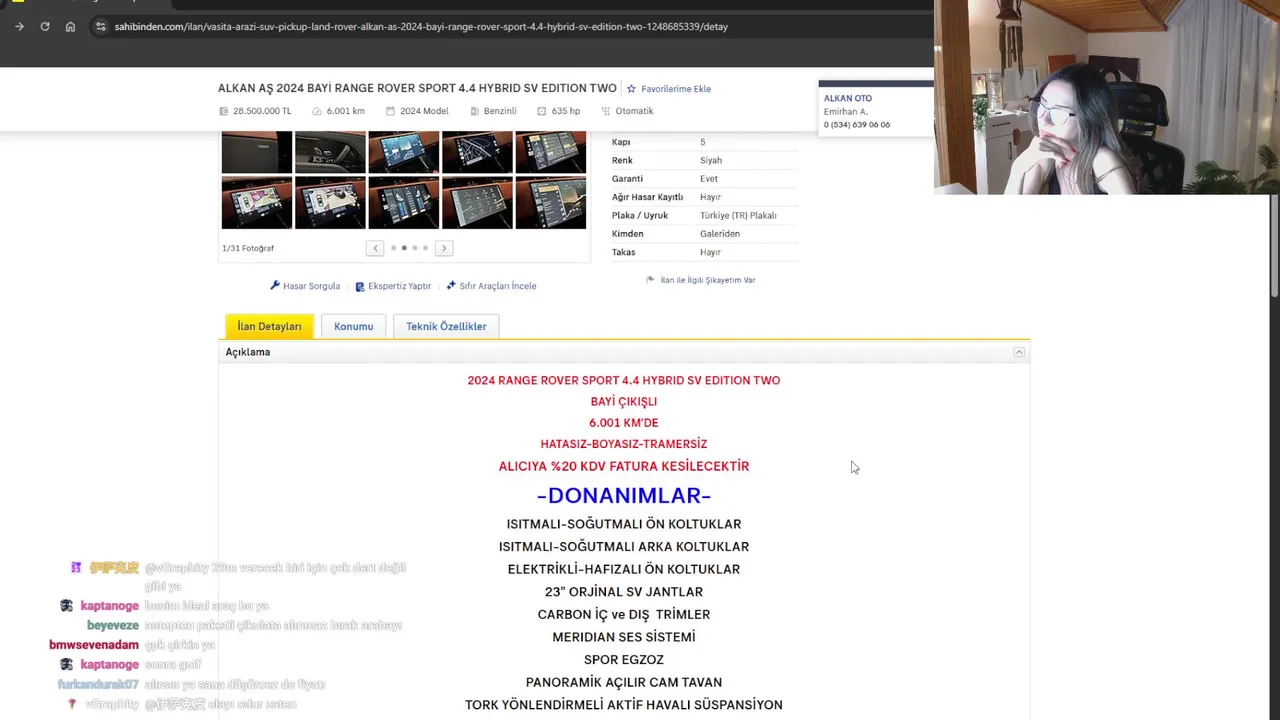
Task: Click the flag icon for listing complaint
Action: coord(650,280)
